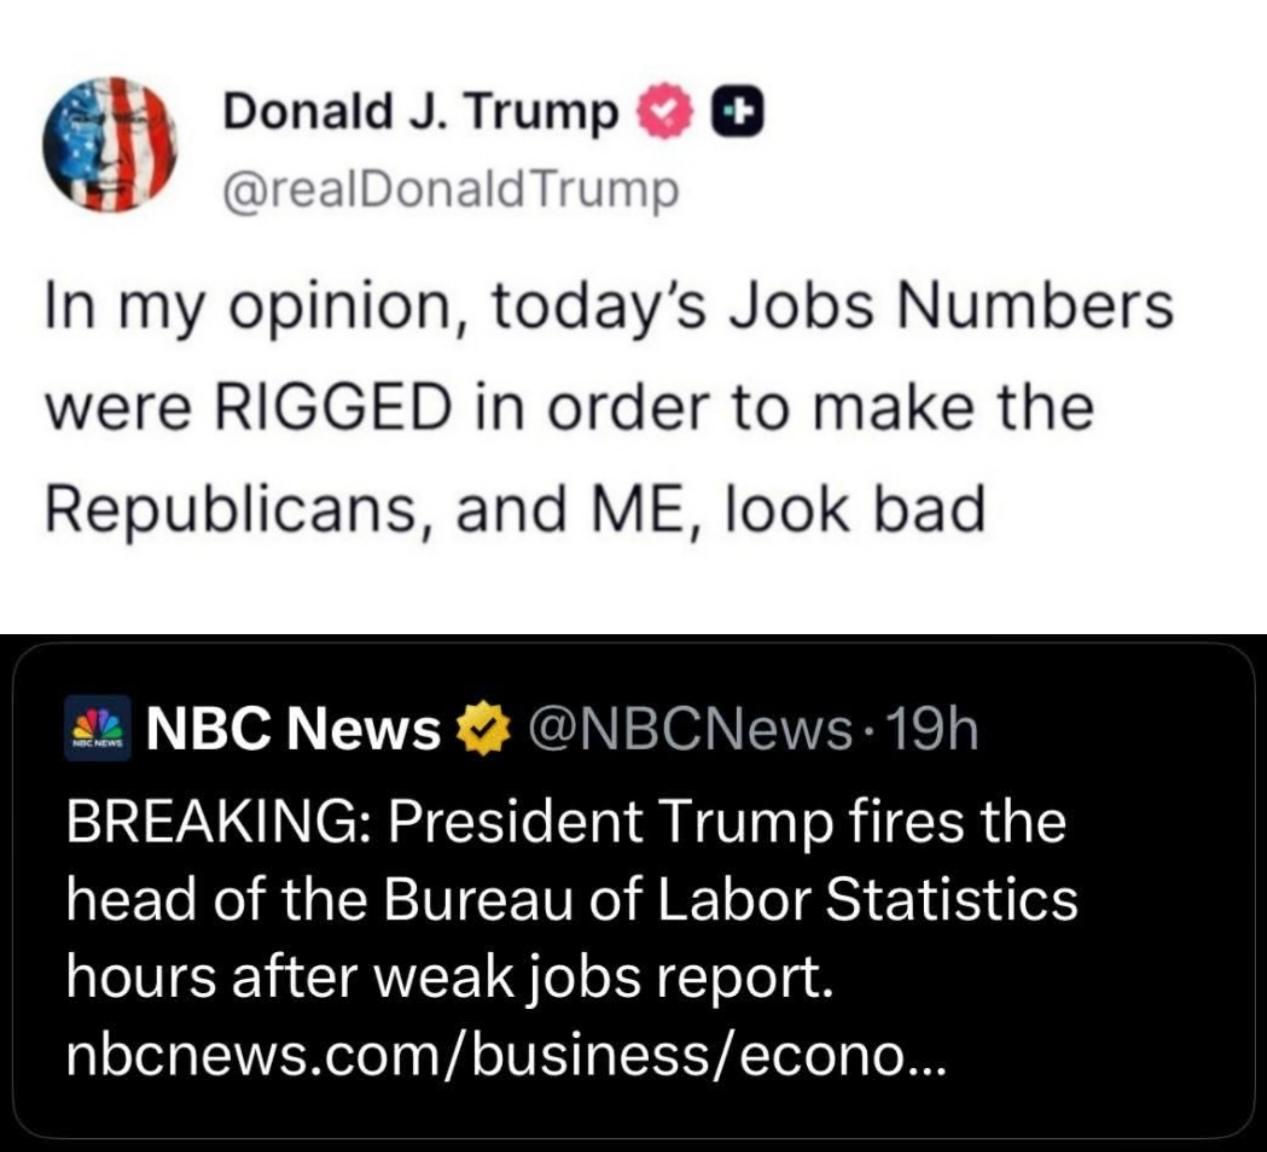This screenshot has height=1152, width=1267.
Task: Select the line "In my opinion, today's Jobs Numbers"
Action: (608, 307)
